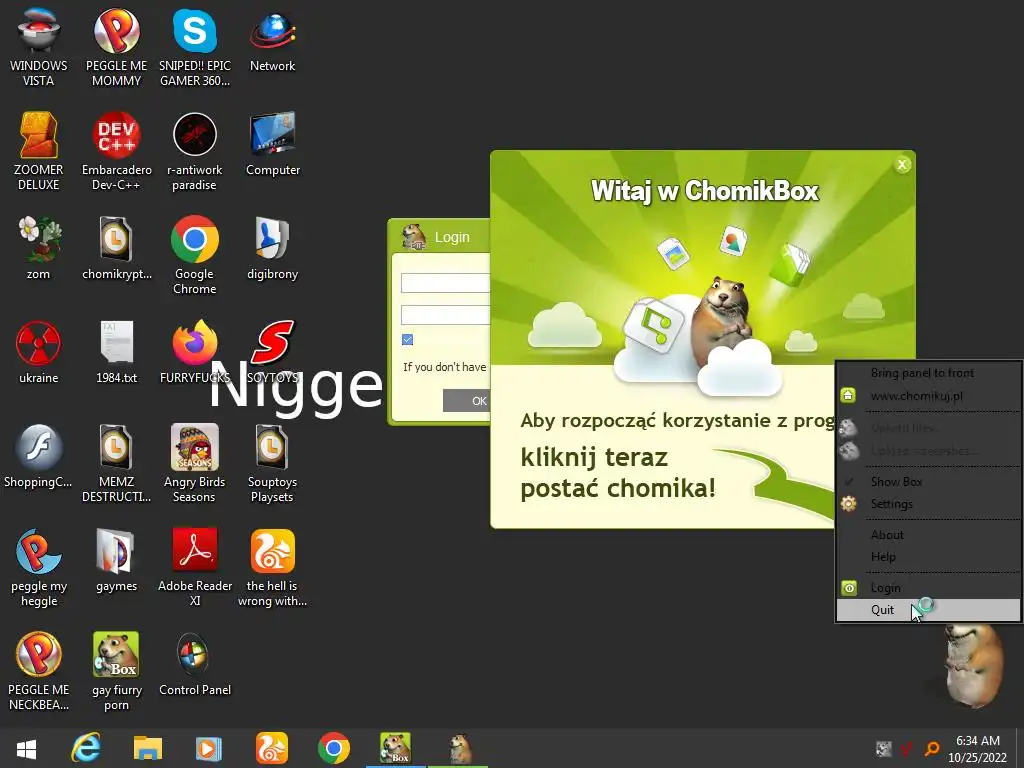Viewport: 1024px width, 768px height.
Task: Switch to ChomikBox taskbar button
Action: [396, 748]
